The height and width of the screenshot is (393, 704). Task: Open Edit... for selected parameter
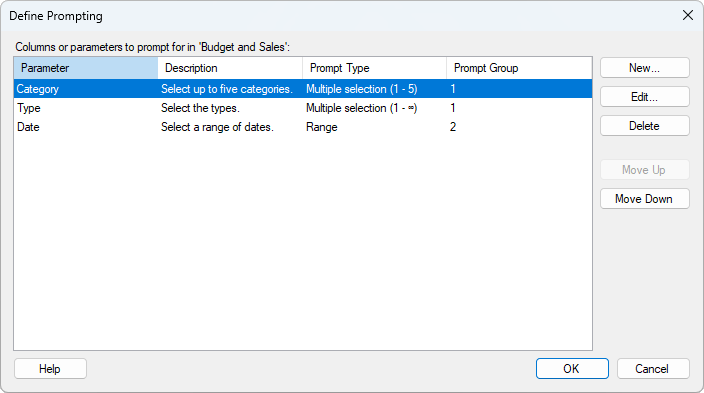coord(644,97)
